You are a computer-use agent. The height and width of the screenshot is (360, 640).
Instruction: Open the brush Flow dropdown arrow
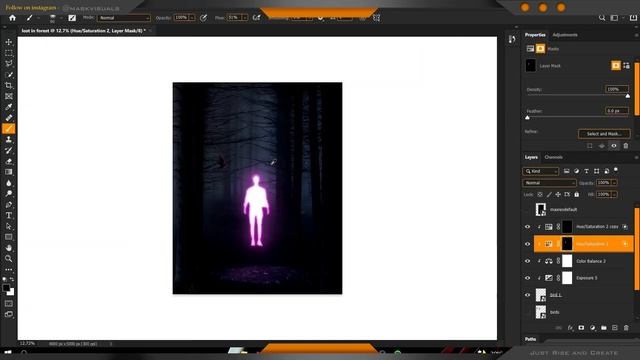pyautogui.click(x=244, y=18)
